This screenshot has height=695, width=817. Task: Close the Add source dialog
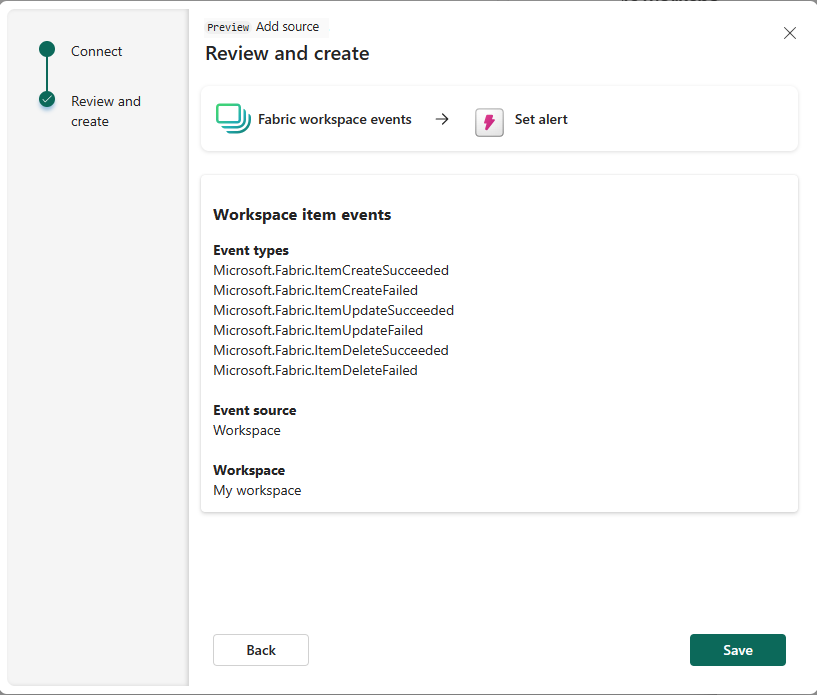(x=789, y=33)
